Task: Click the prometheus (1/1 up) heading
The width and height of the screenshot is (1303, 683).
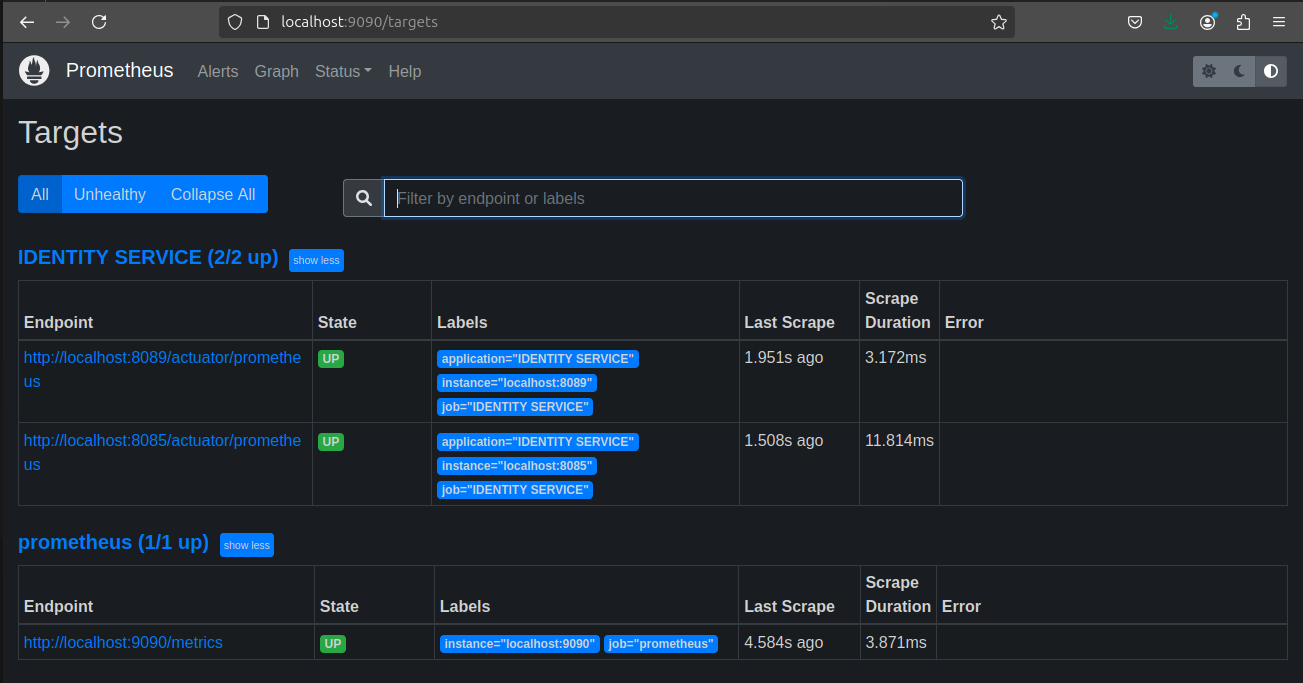Action: click(113, 542)
